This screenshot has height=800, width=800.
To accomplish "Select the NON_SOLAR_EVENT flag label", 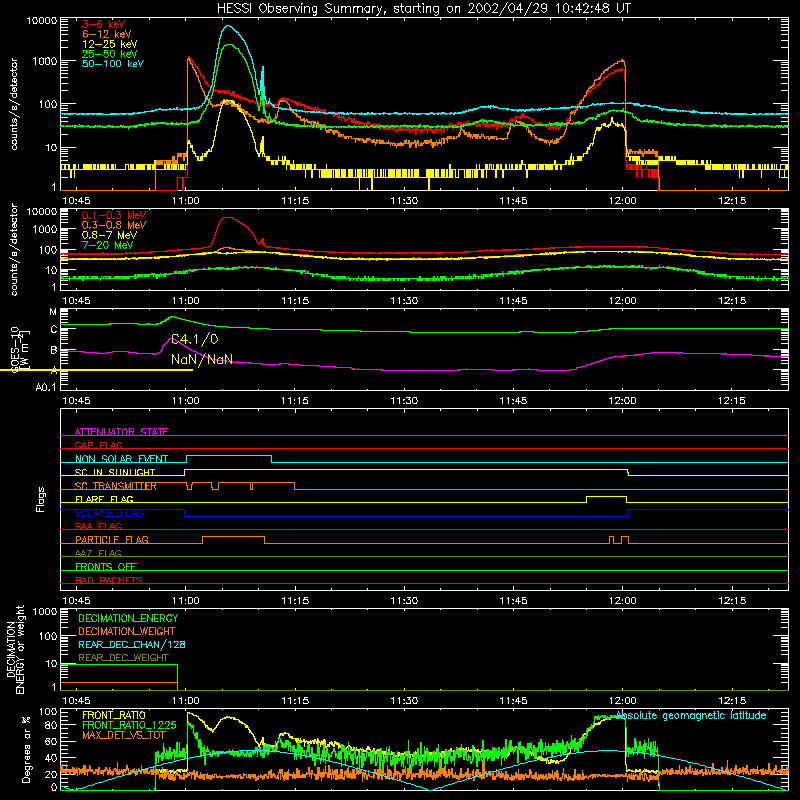I will pyautogui.click(x=121, y=459).
